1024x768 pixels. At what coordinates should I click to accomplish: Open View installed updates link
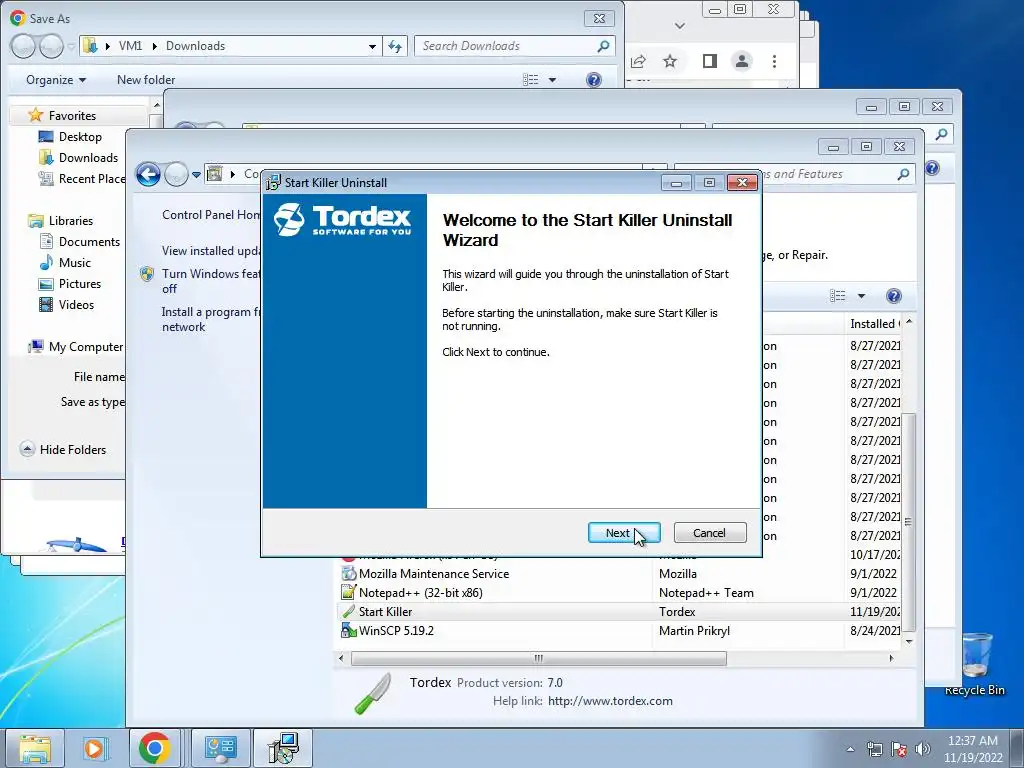point(212,251)
